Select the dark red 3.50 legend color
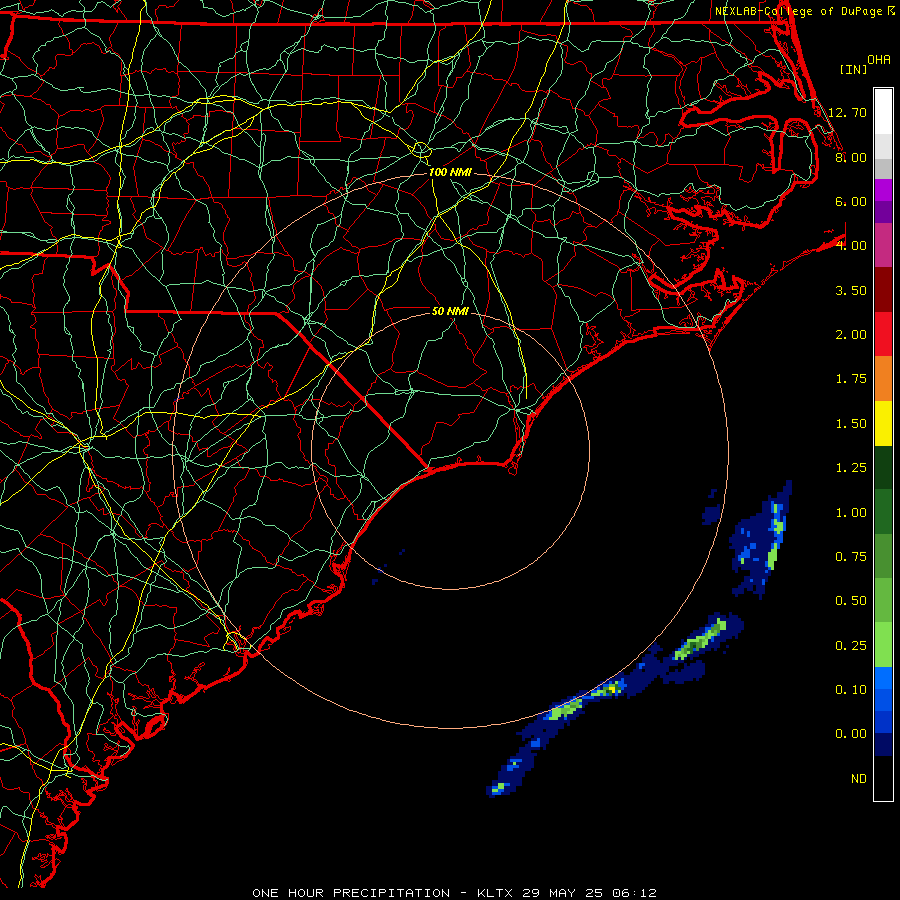The image size is (900, 900). pyautogui.click(x=883, y=290)
